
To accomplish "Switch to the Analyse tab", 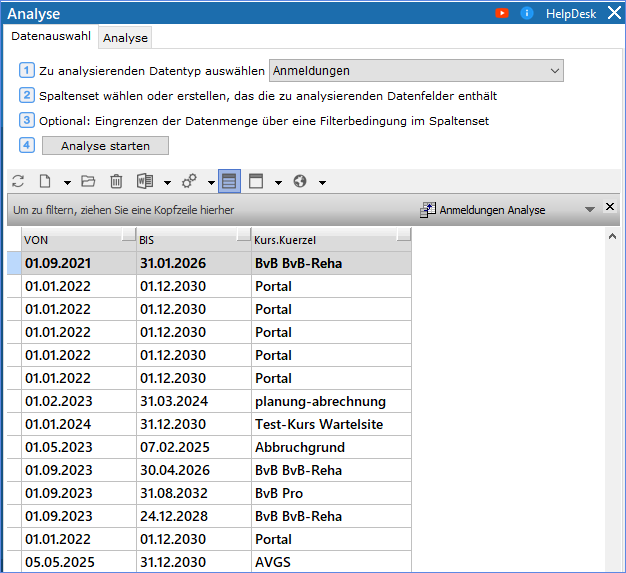I will [x=125, y=38].
